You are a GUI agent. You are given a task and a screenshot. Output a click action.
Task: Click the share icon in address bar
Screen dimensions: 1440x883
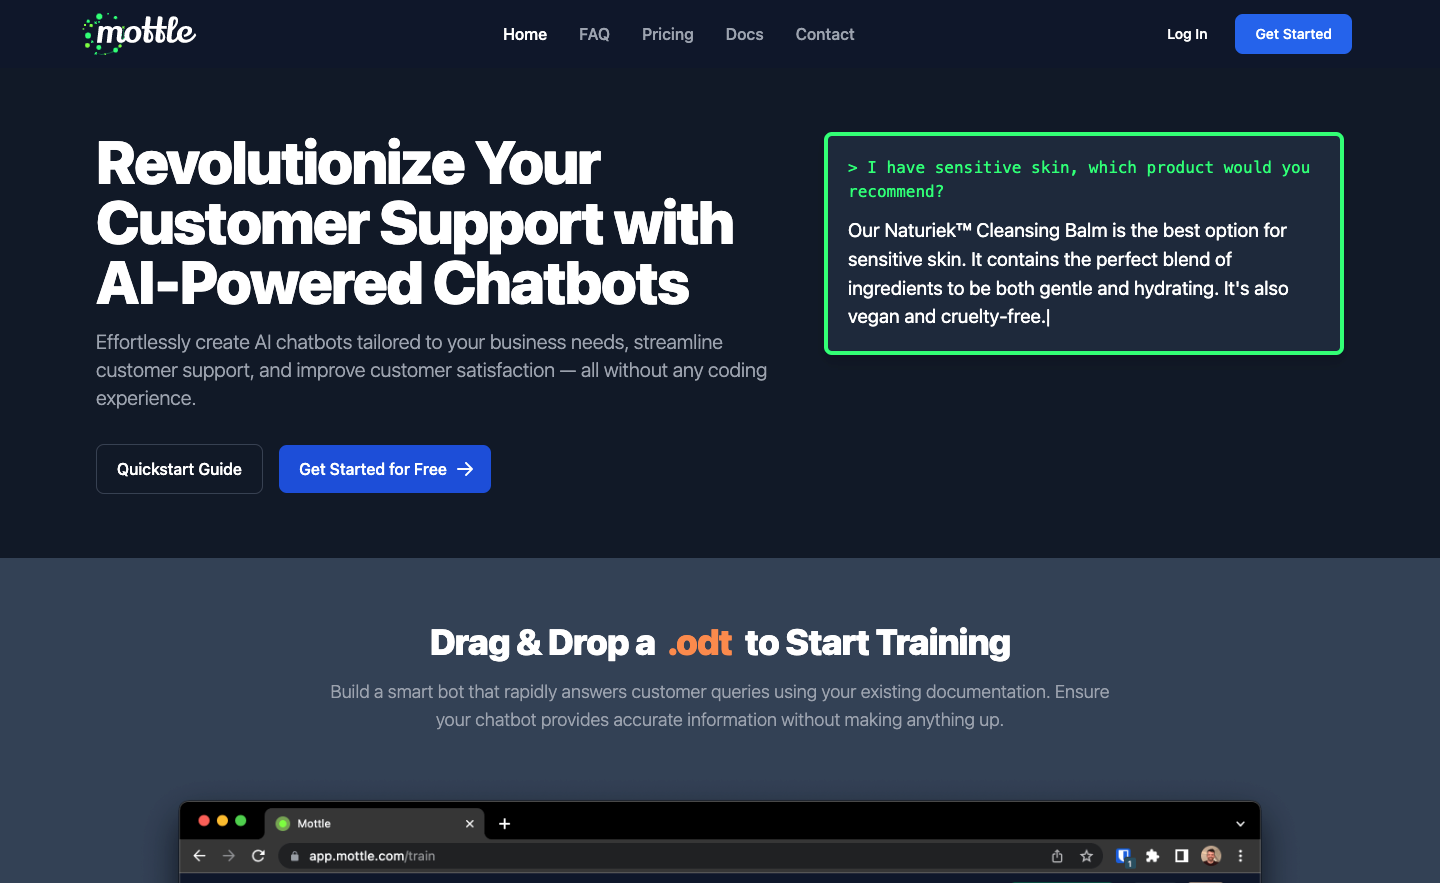coord(1057,856)
